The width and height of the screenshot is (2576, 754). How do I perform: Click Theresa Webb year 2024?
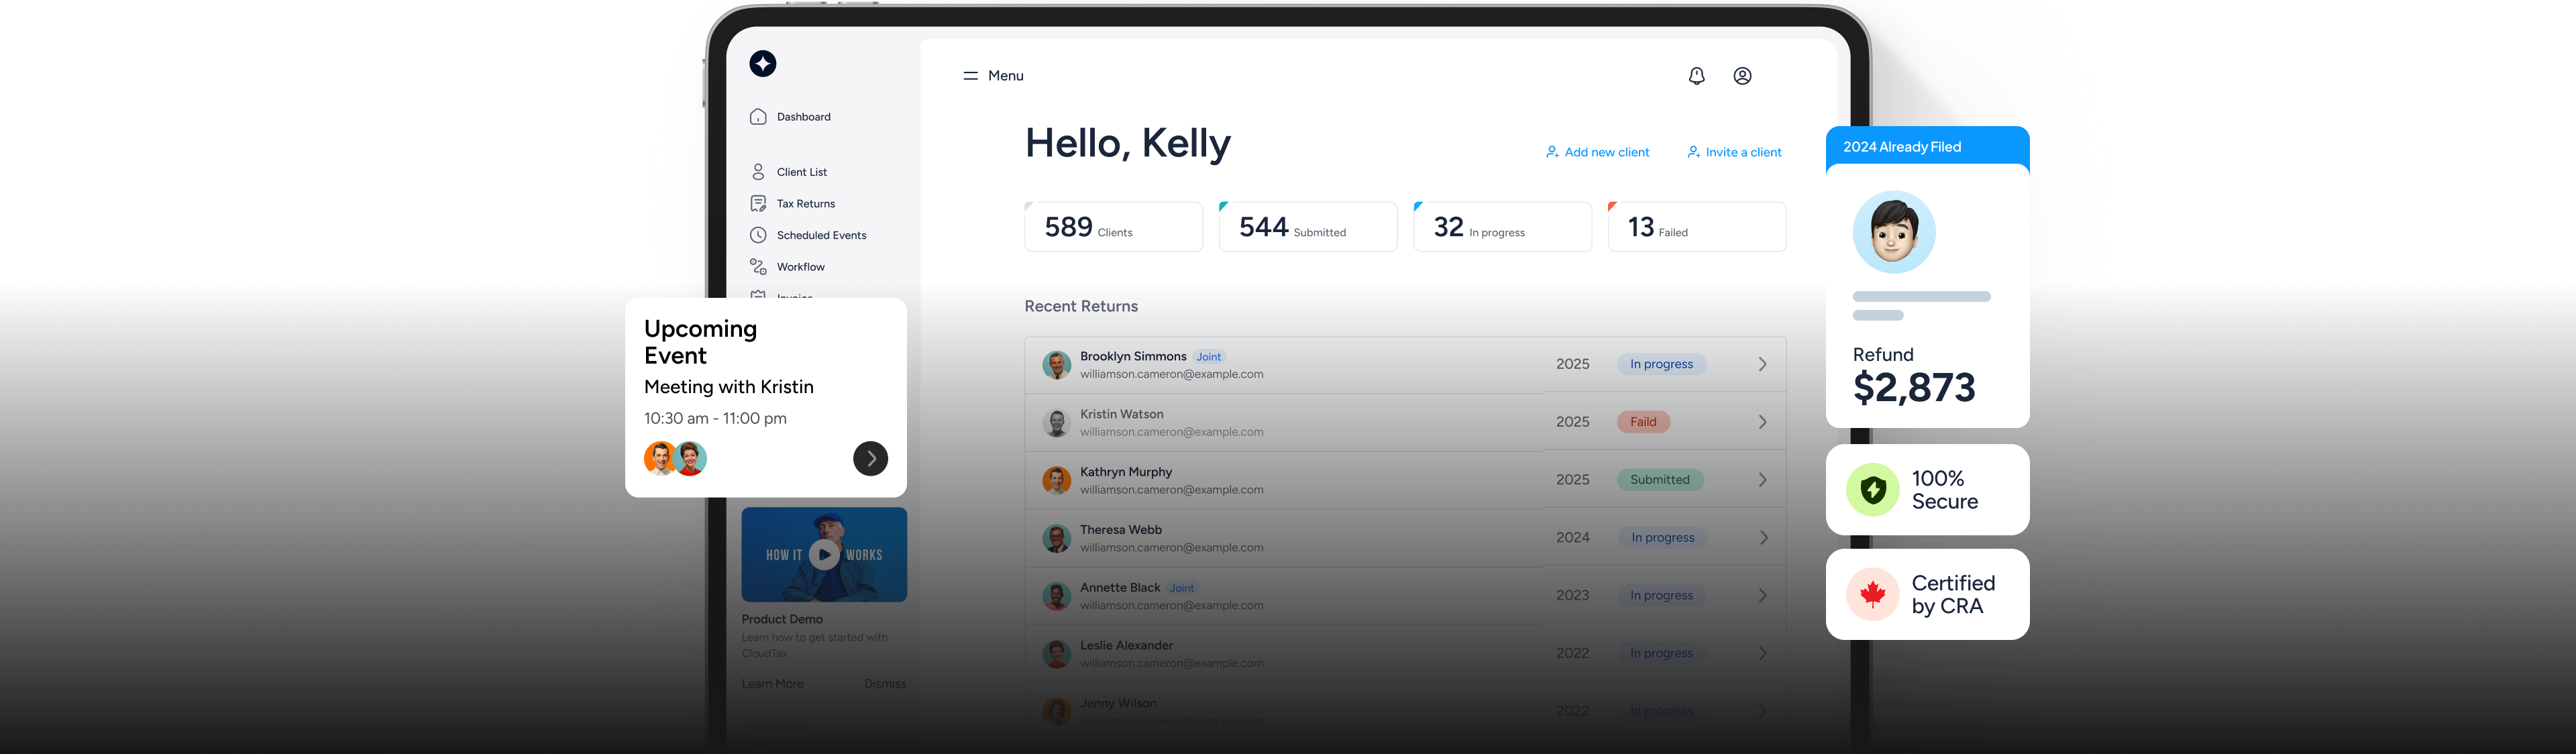point(1572,539)
